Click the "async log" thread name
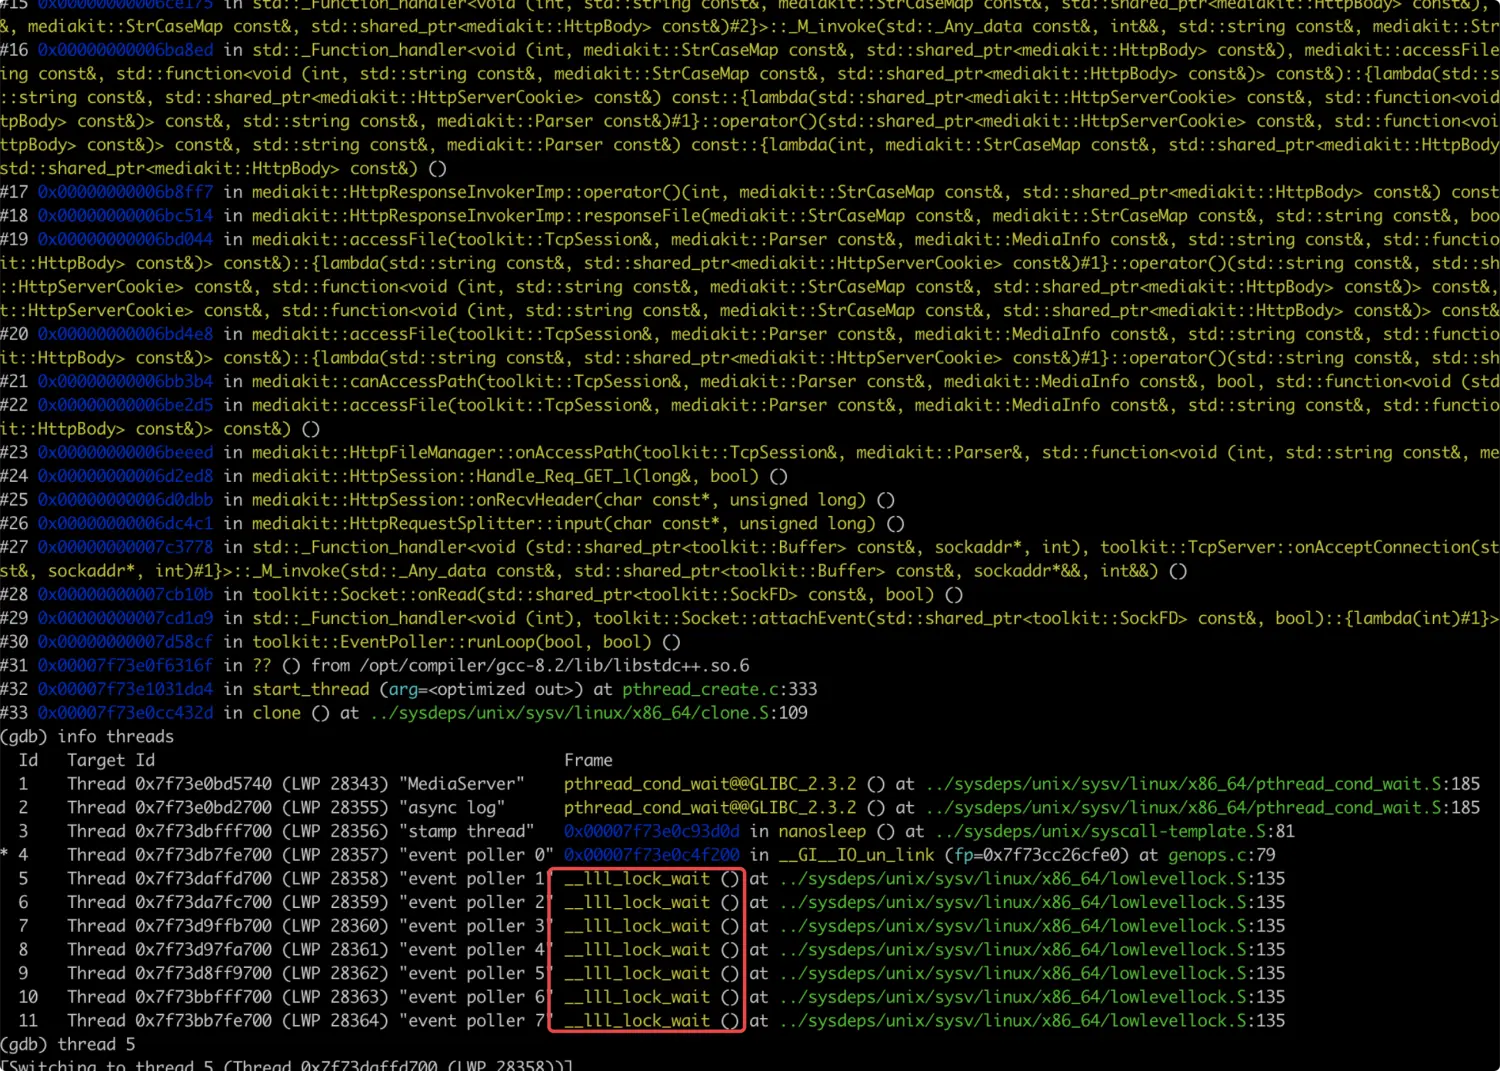This screenshot has width=1500, height=1071. click(x=452, y=807)
